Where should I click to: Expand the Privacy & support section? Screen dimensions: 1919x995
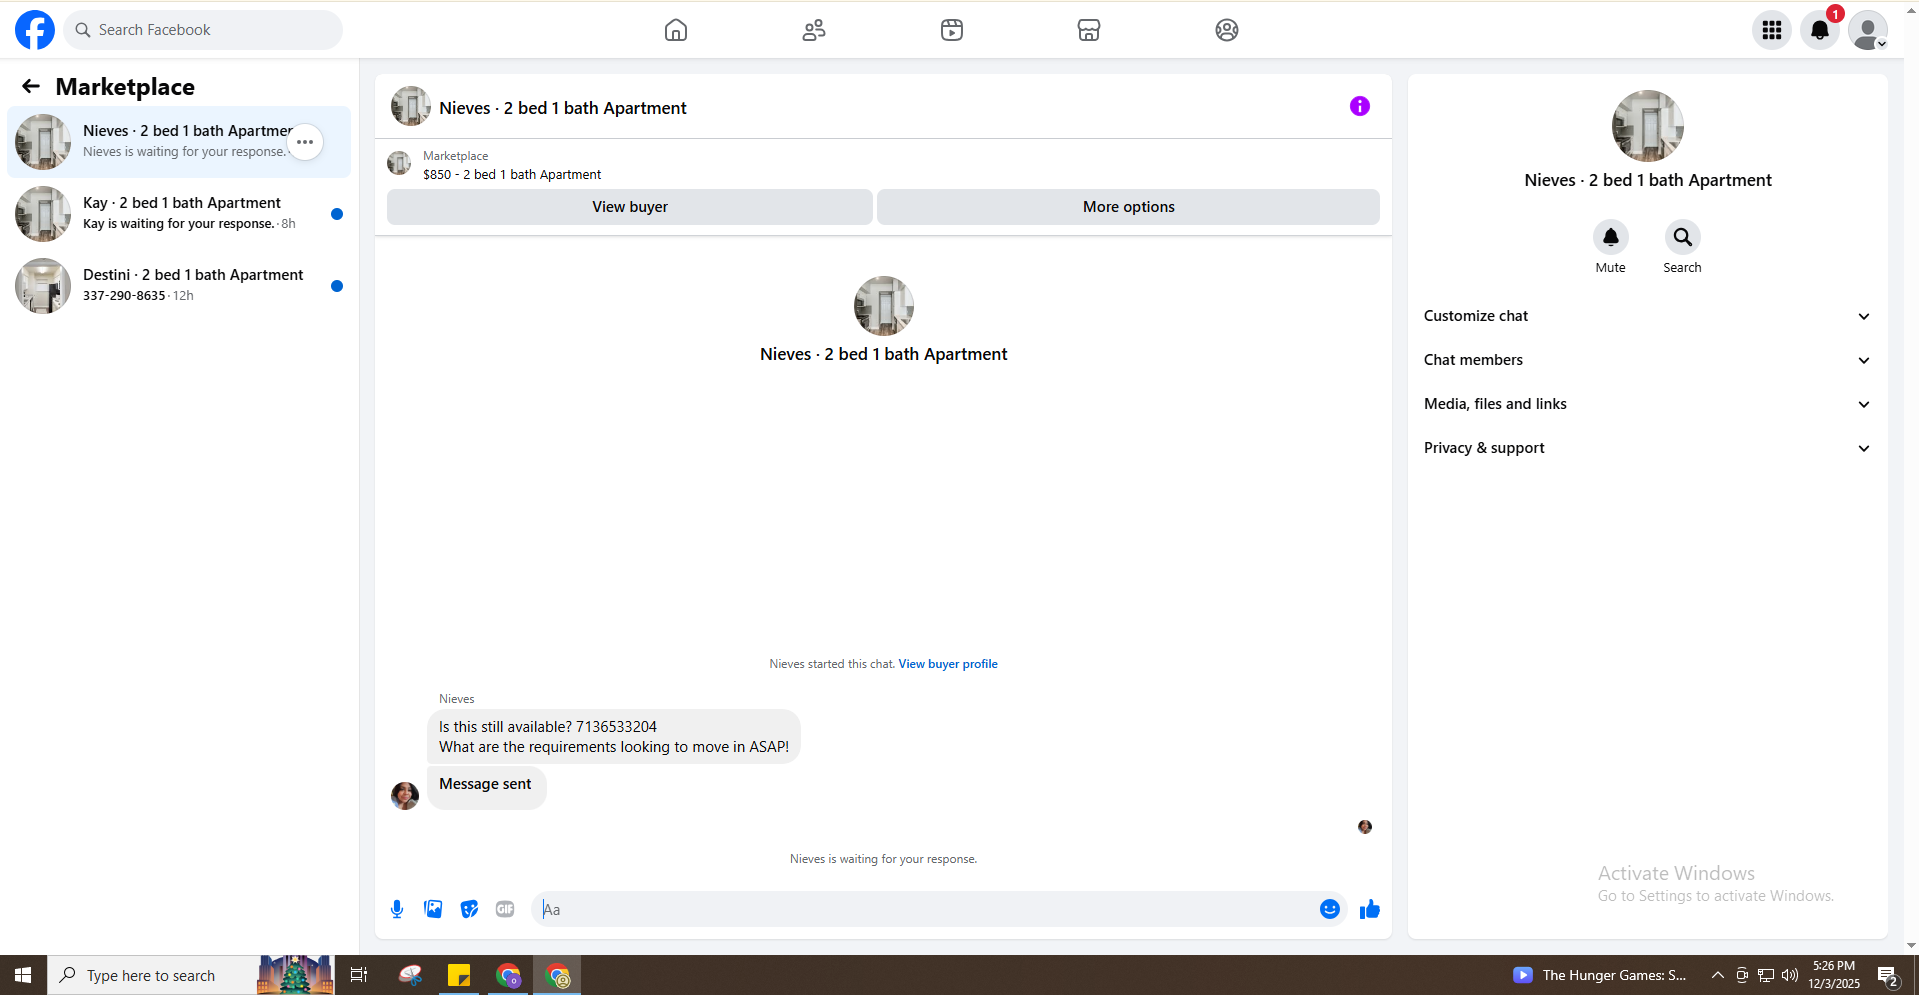coord(1648,448)
